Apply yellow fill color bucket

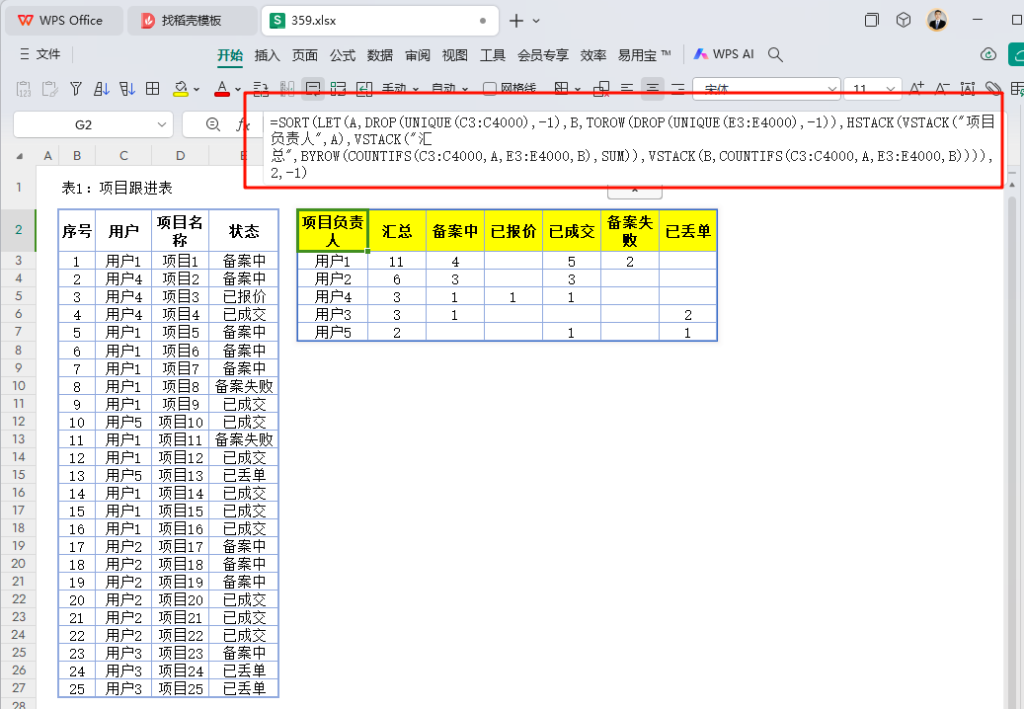[x=180, y=88]
